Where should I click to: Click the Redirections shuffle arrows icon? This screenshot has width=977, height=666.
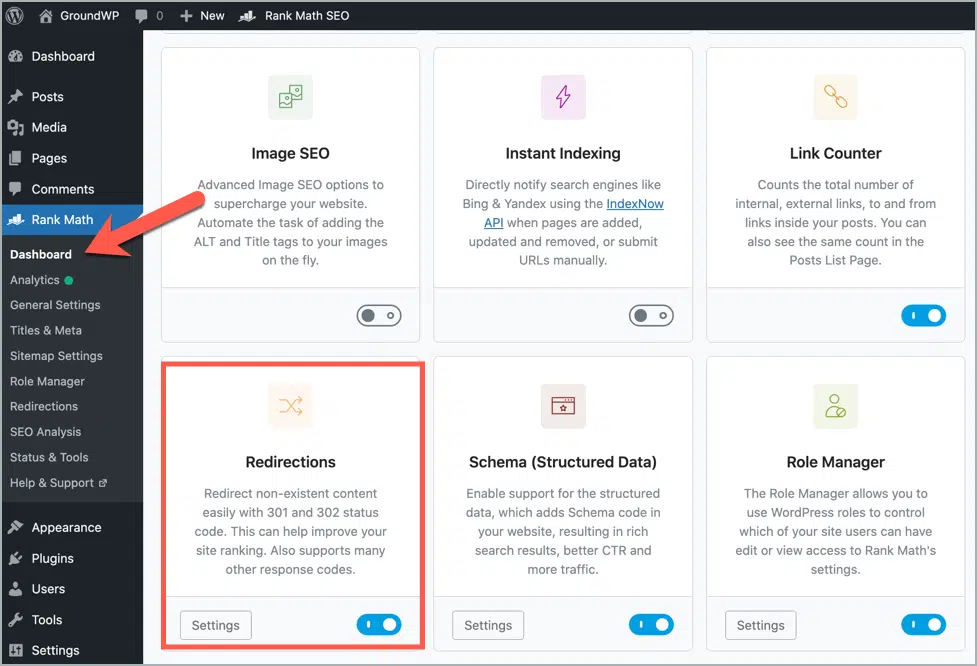[290, 406]
